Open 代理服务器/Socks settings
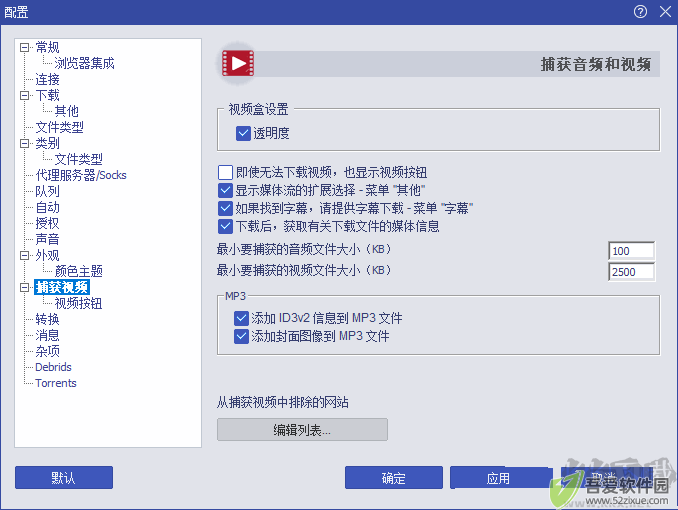The width and height of the screenshot is (678, 510). coord(81,175)
